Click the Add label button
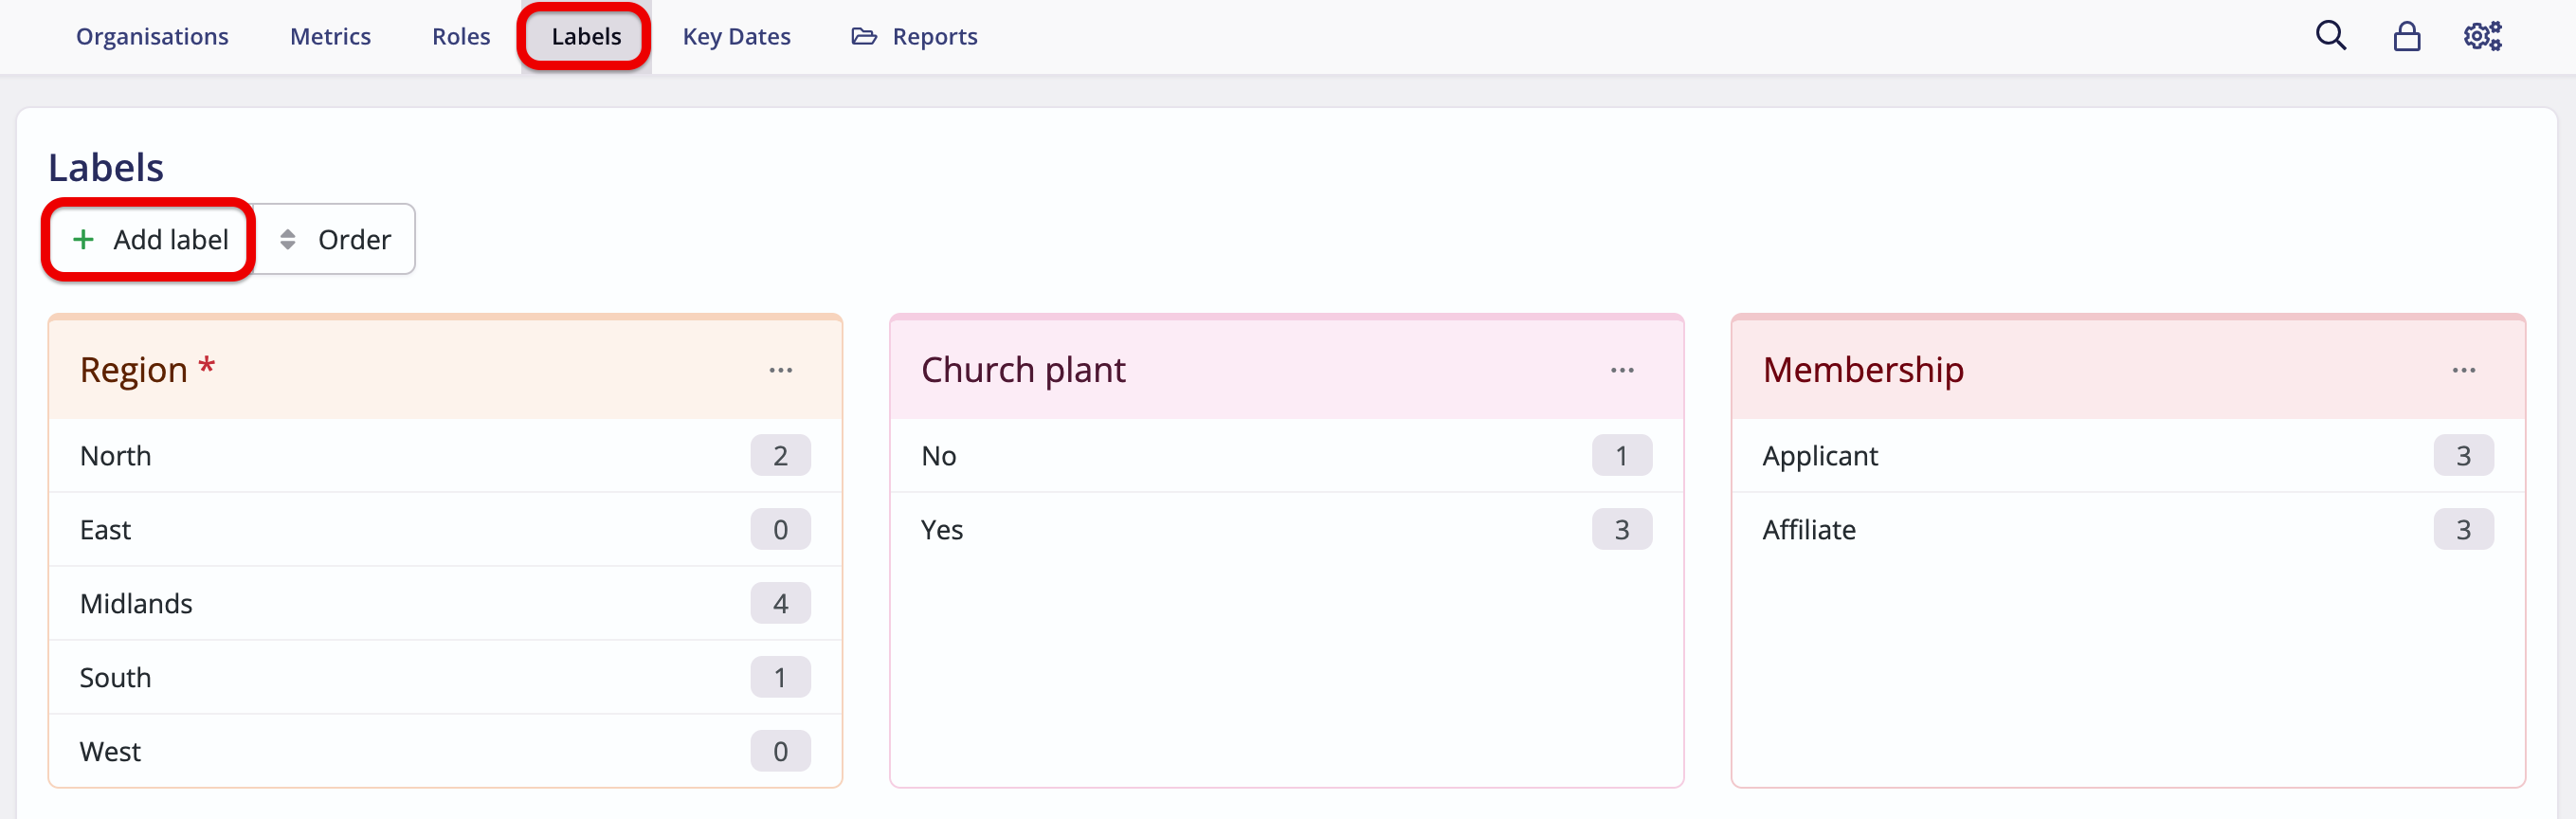Viewport: 2576px width, 819px height. [148, 239]
